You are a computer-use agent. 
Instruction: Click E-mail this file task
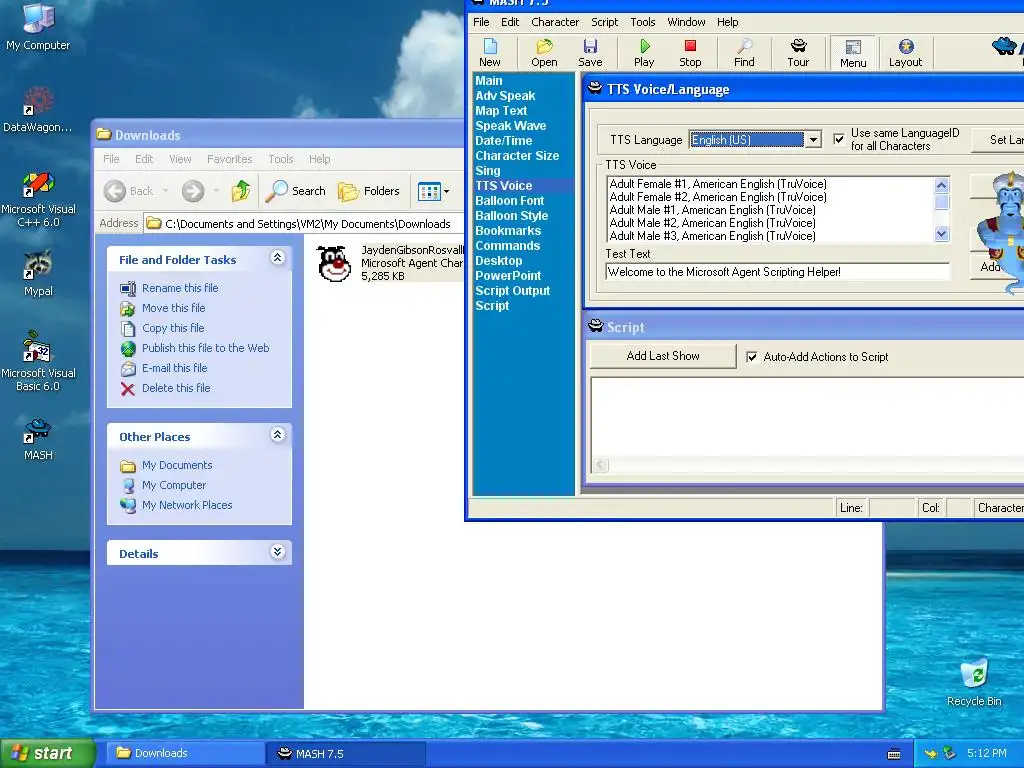point(174,368)
